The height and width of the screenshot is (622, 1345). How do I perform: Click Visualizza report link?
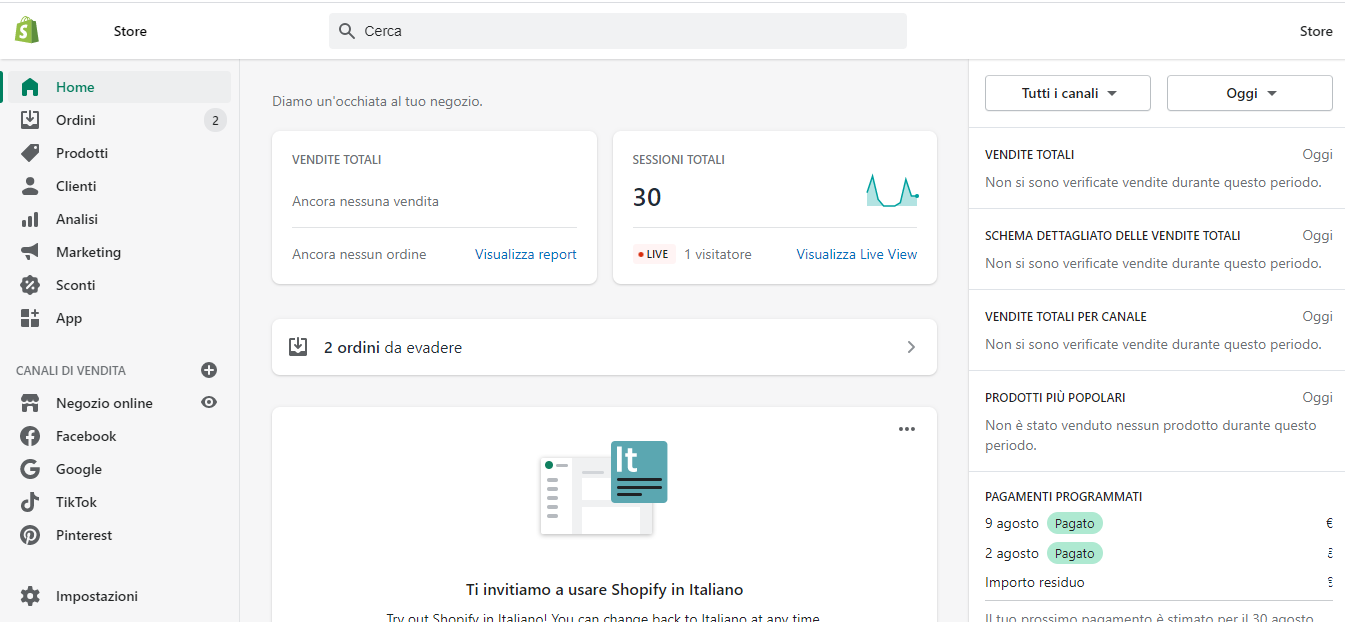(x=525, y=254)
